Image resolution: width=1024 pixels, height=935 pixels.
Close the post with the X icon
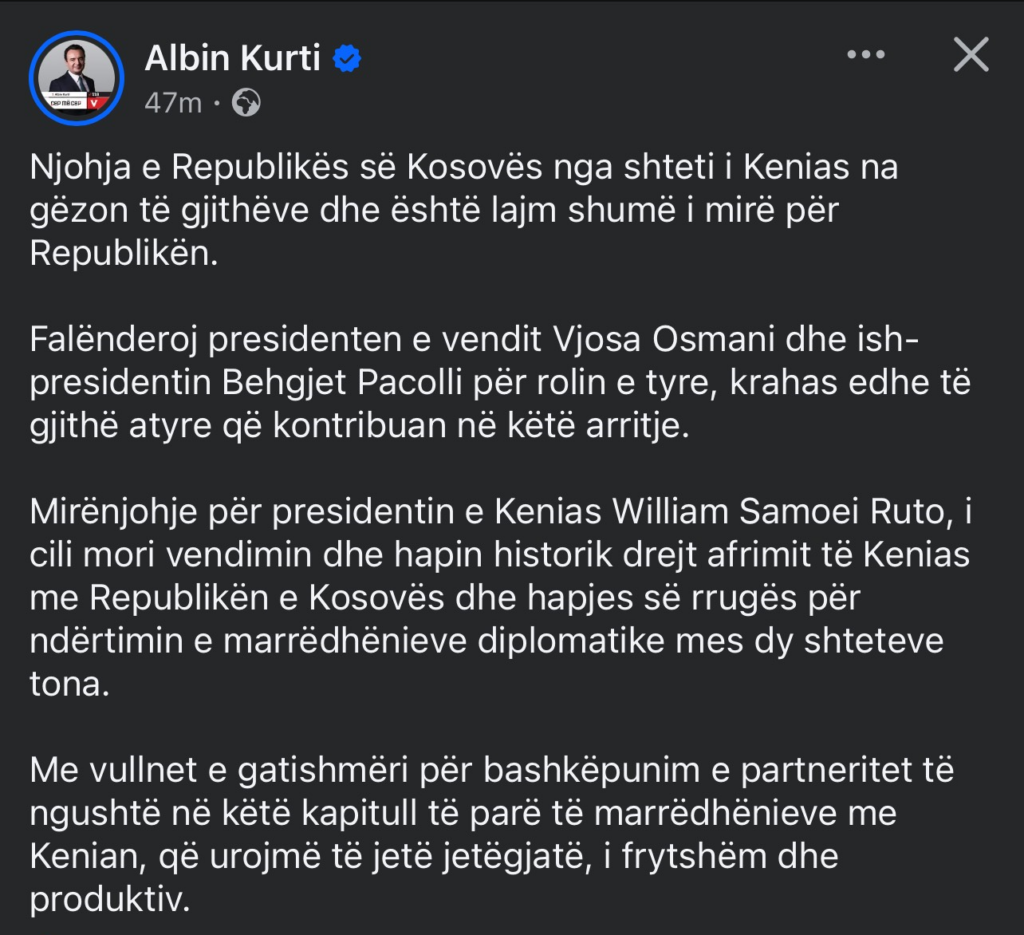(970, 56)
